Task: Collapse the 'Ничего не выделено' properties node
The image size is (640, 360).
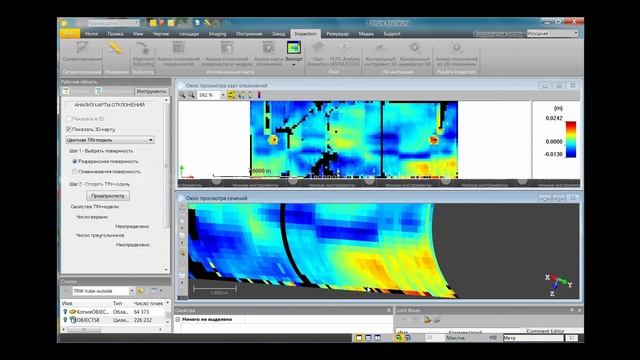Action: click(178, 320)
